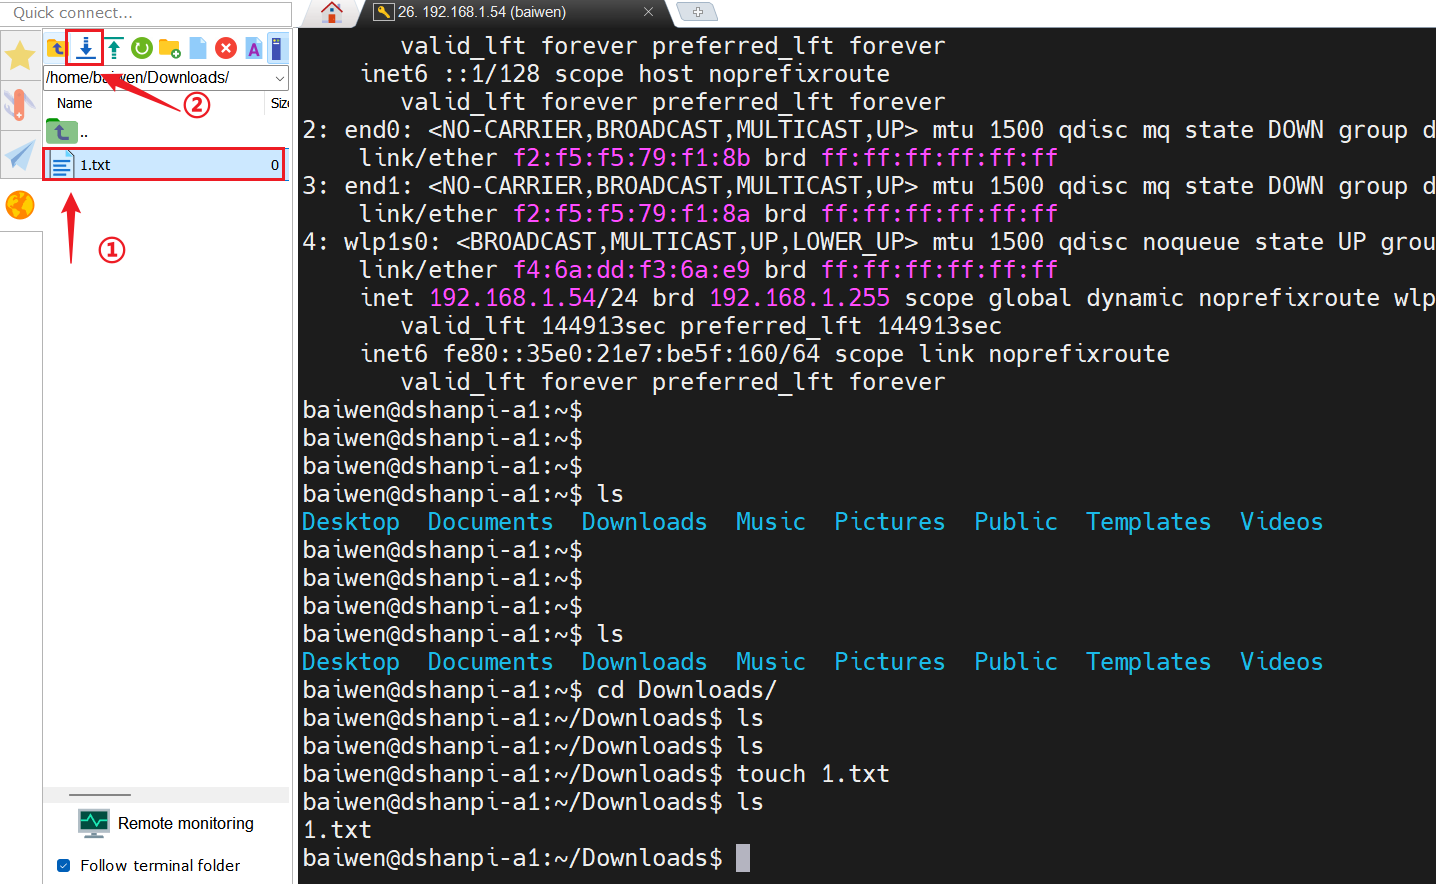Click the rename file 'A' icon
1436x884 pixels.
point(254,48)
